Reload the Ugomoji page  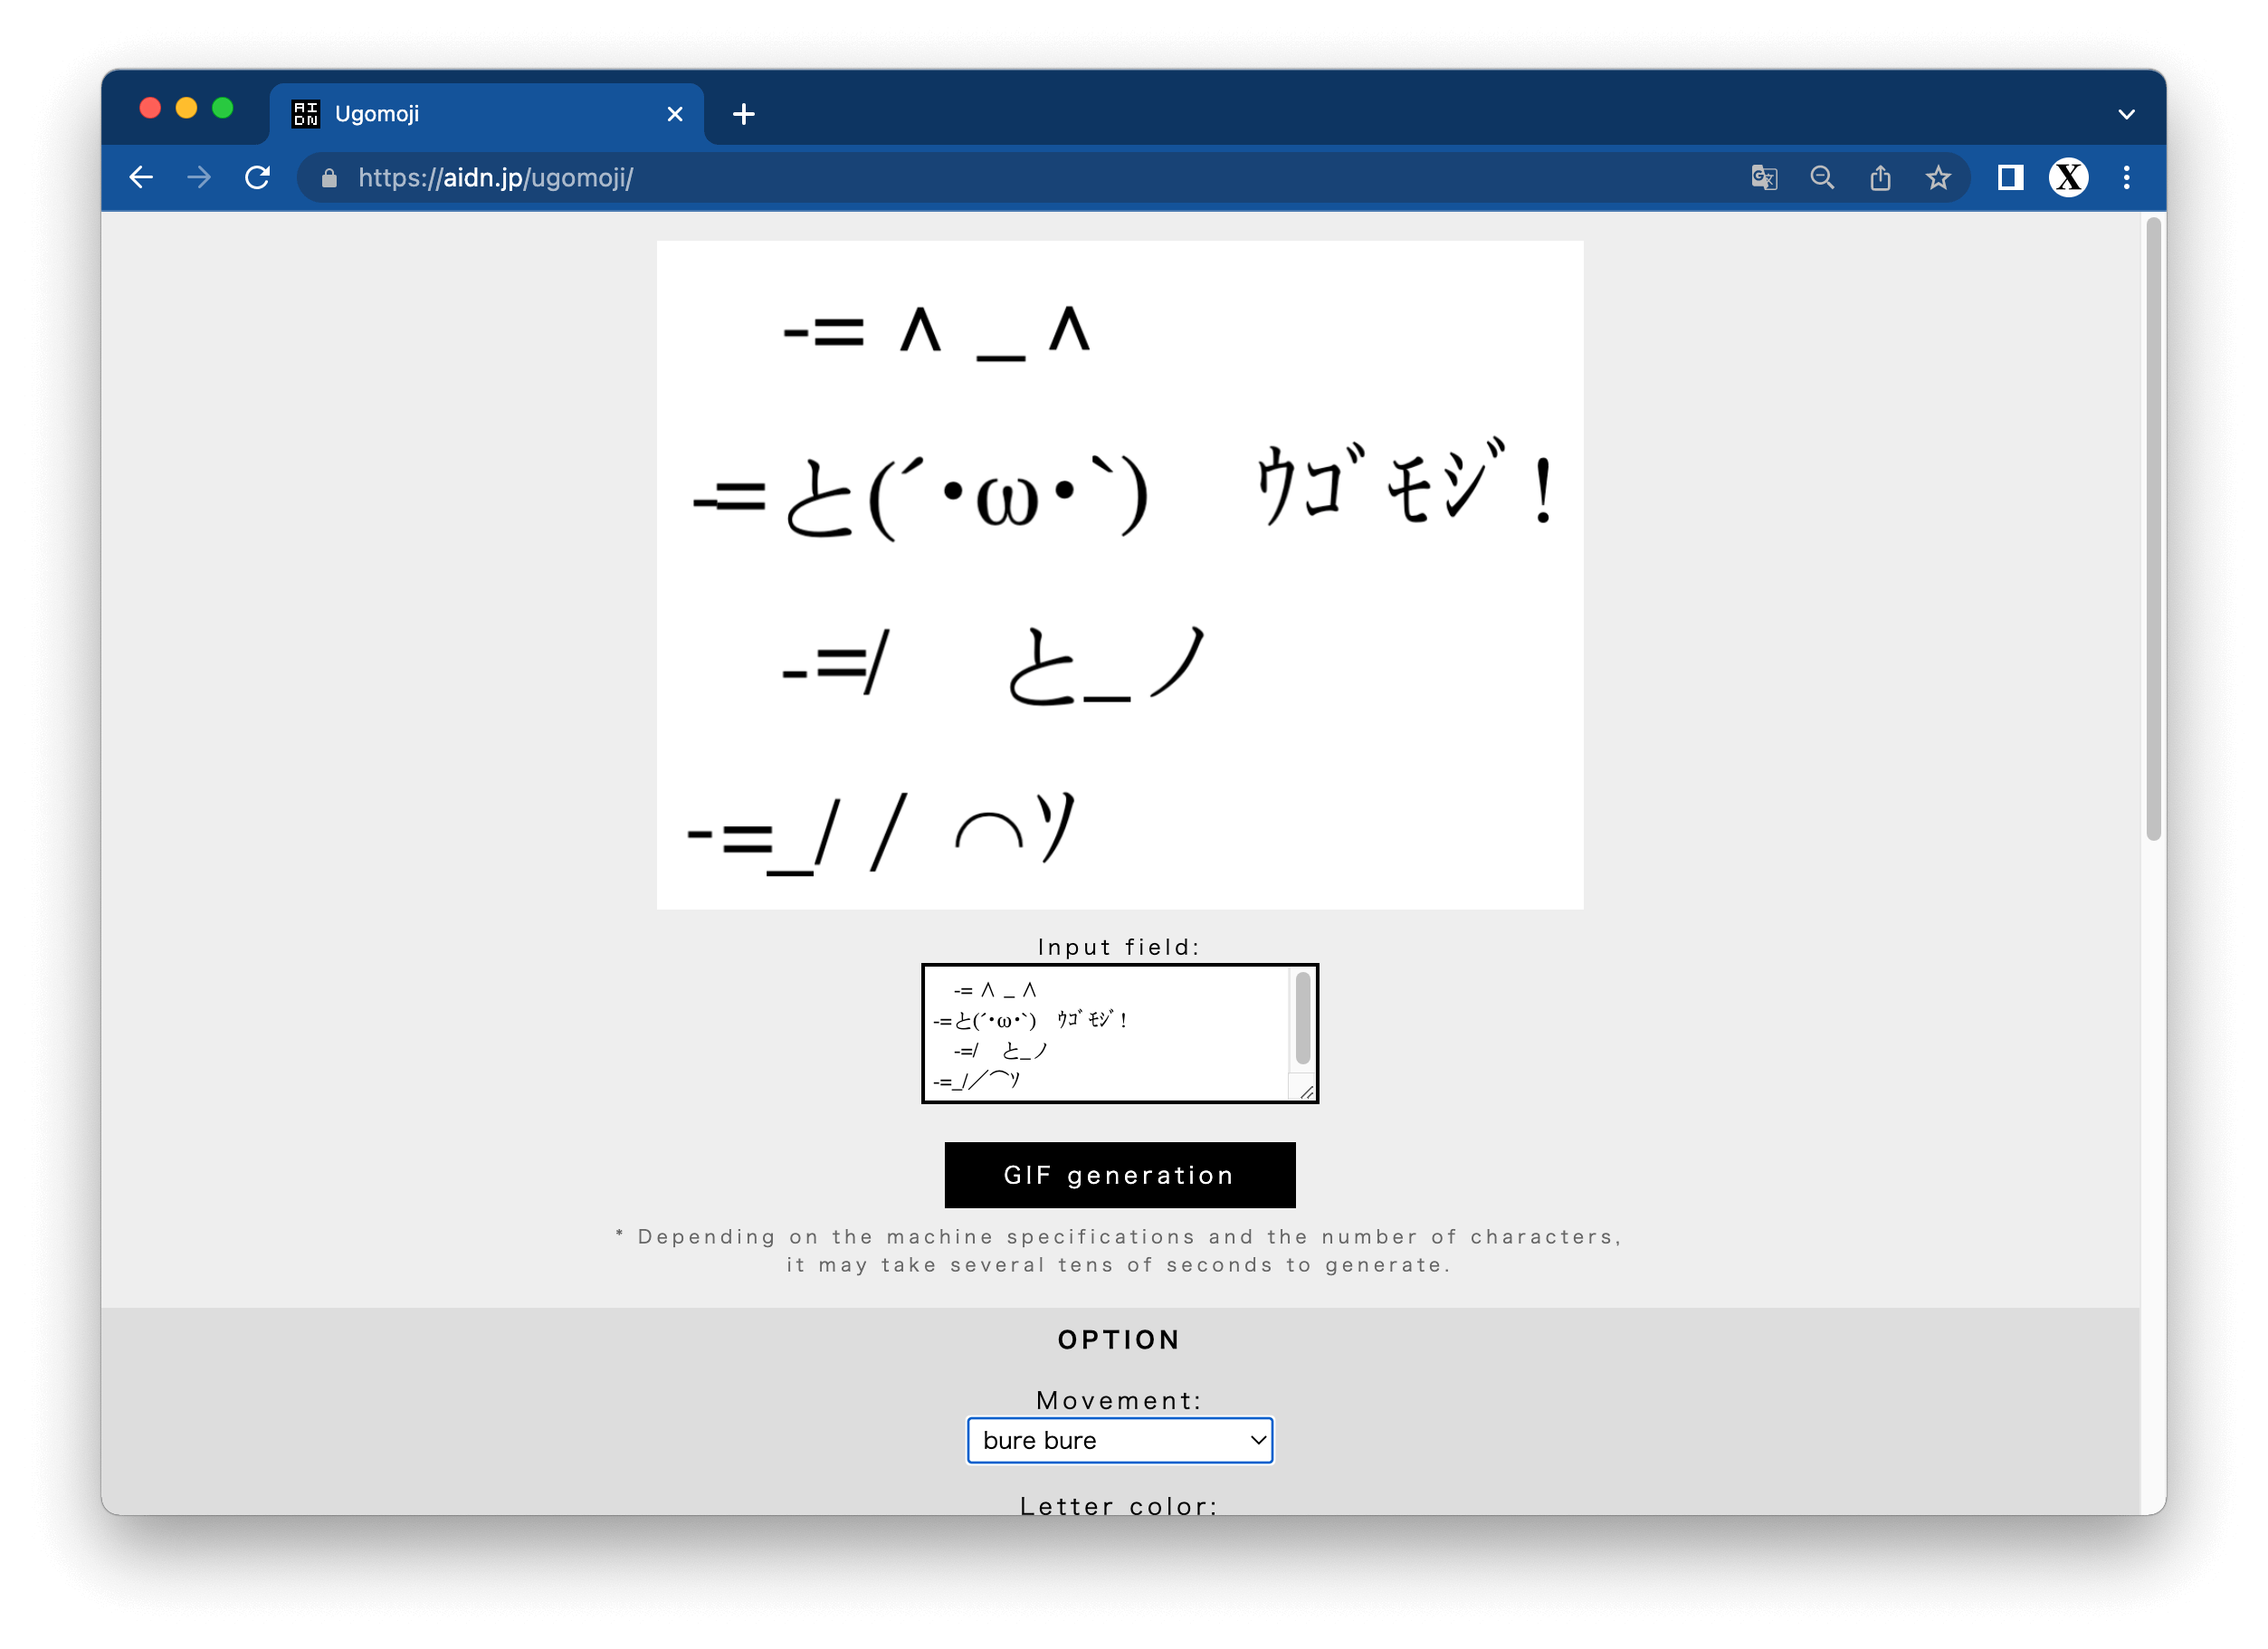[258, 178]
